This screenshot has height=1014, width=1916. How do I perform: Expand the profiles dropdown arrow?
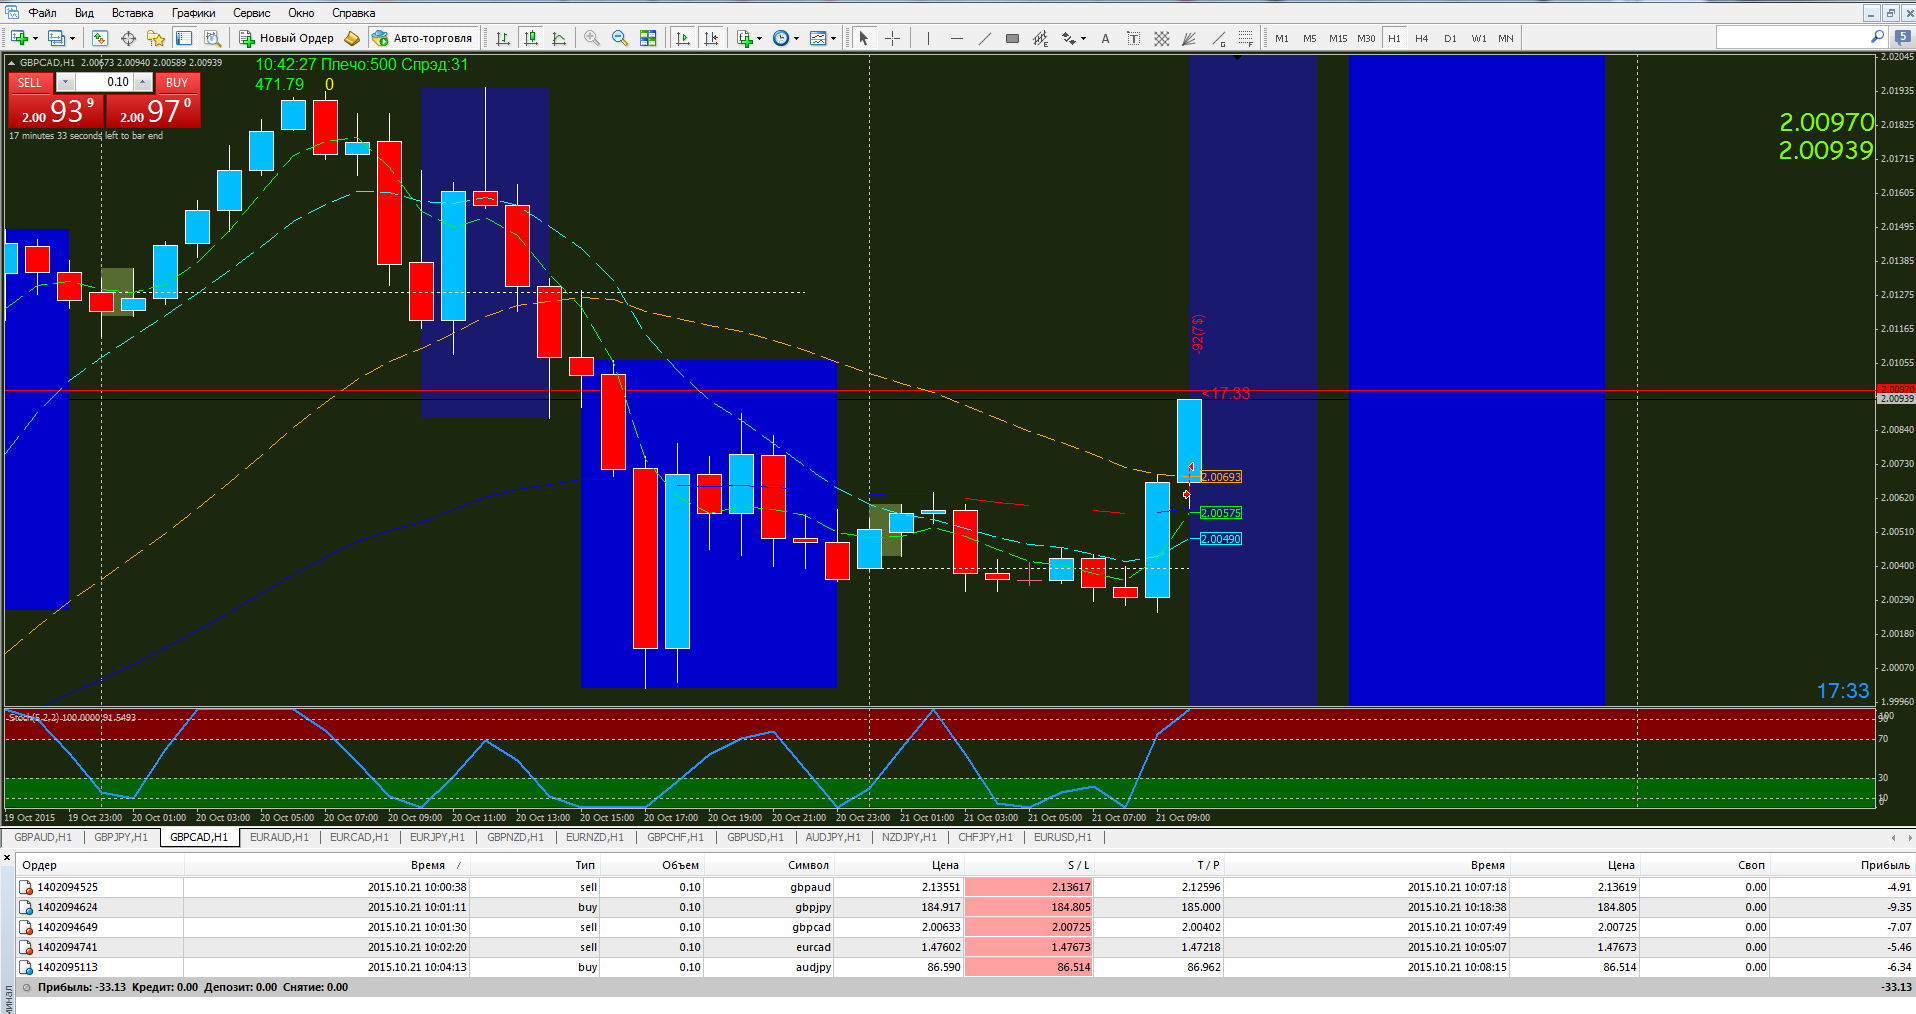73,38
